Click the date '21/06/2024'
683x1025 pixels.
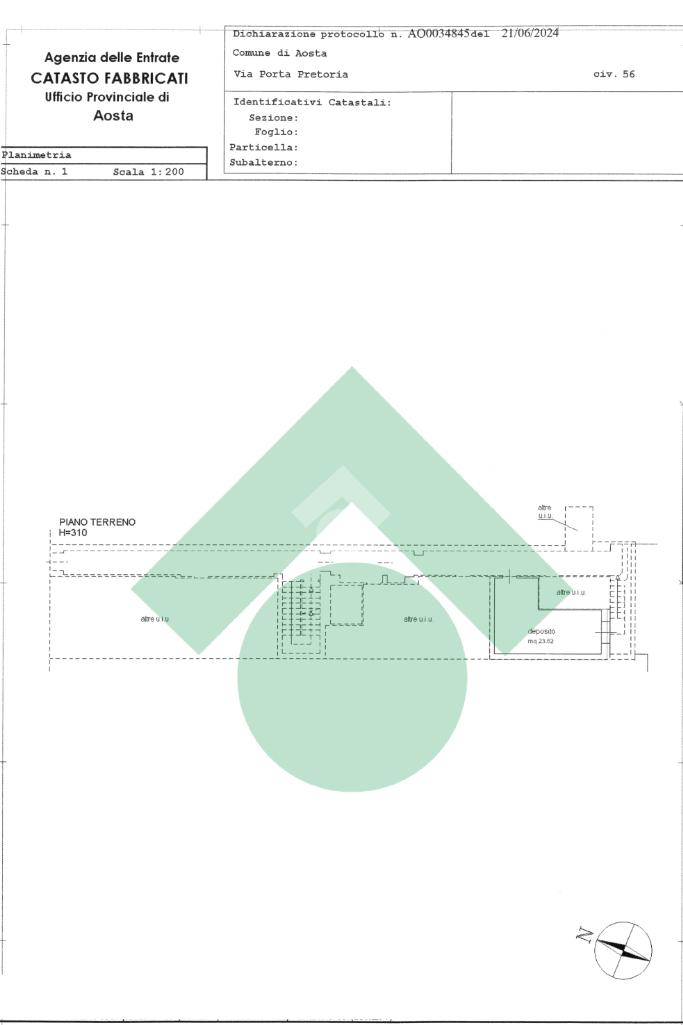pos(530,33)
